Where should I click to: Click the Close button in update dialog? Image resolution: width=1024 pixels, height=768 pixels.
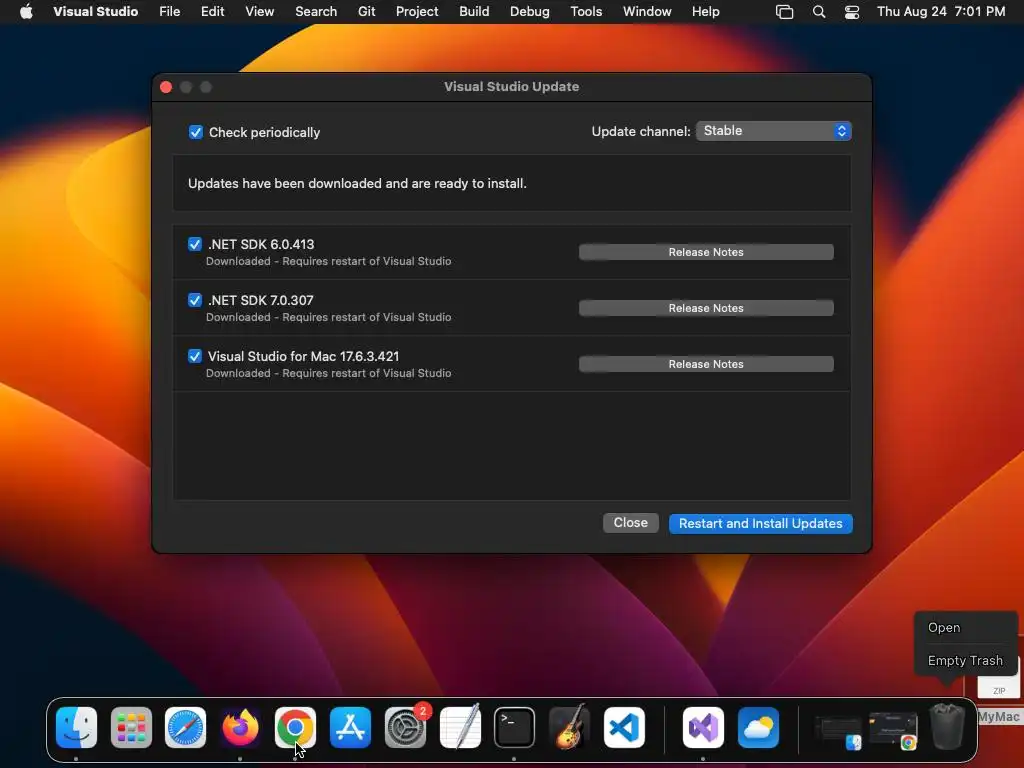(630, 523)
